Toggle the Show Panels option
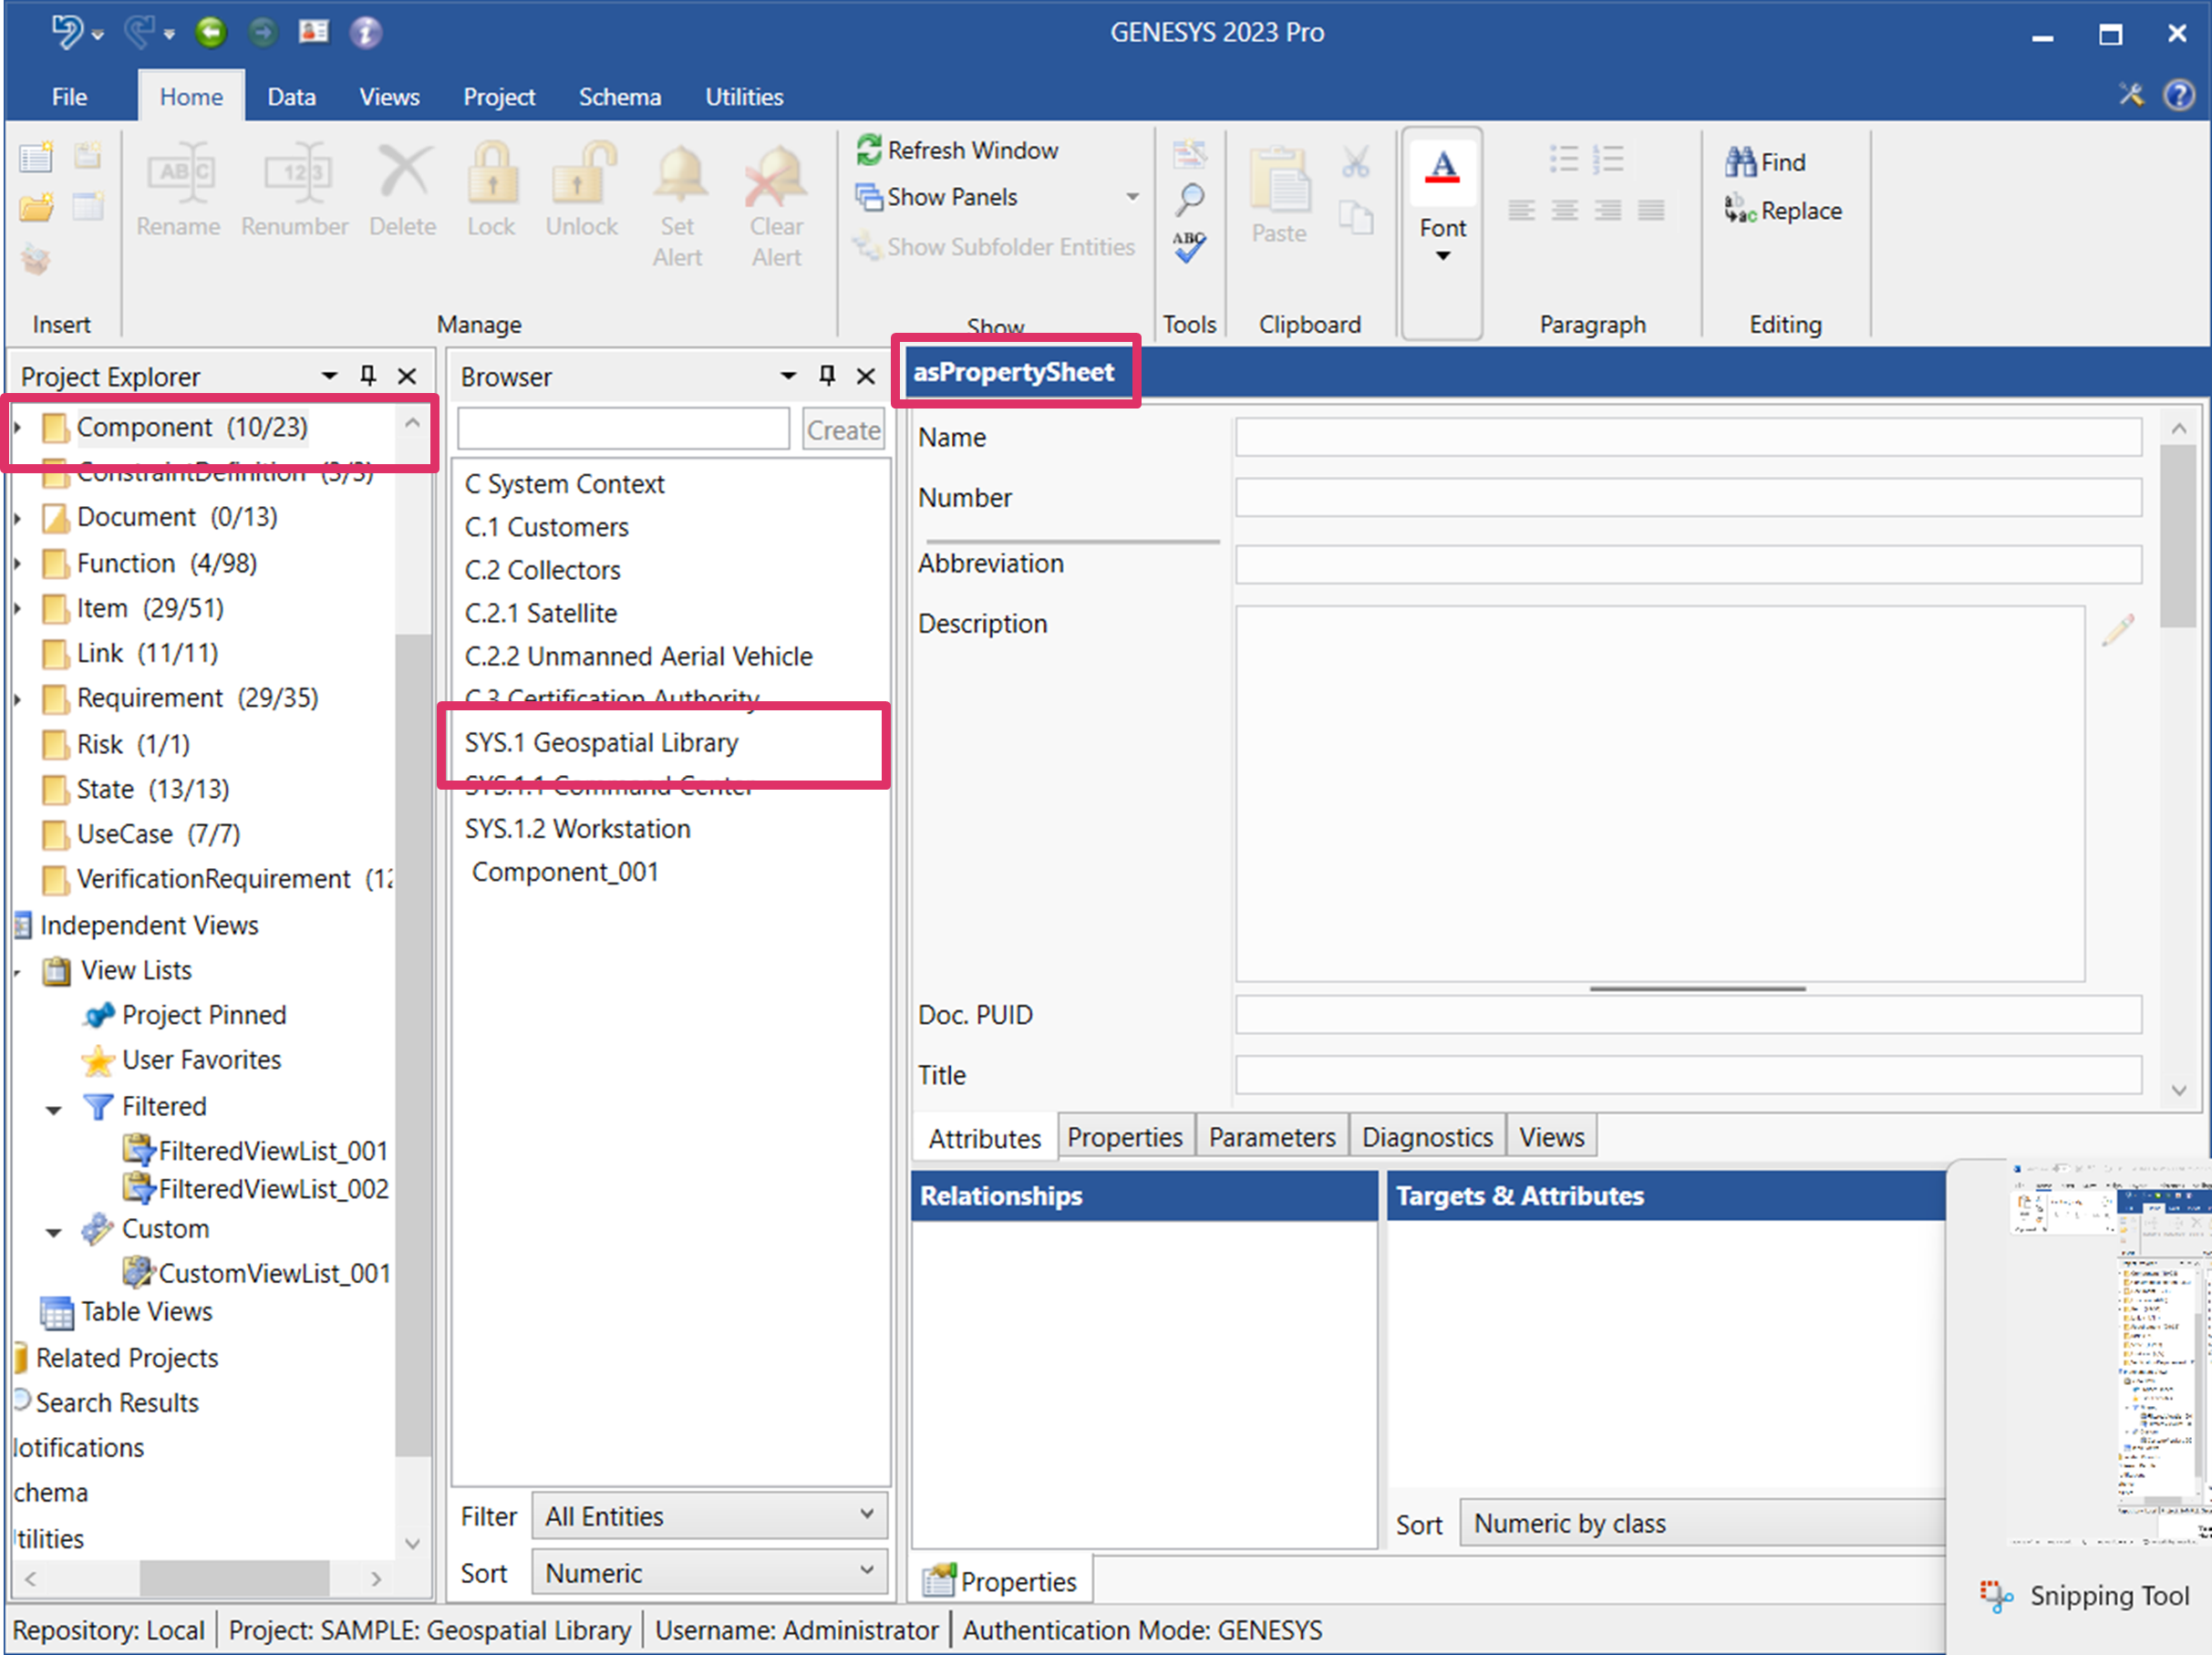2212x1655 pixels. [950, 197]
